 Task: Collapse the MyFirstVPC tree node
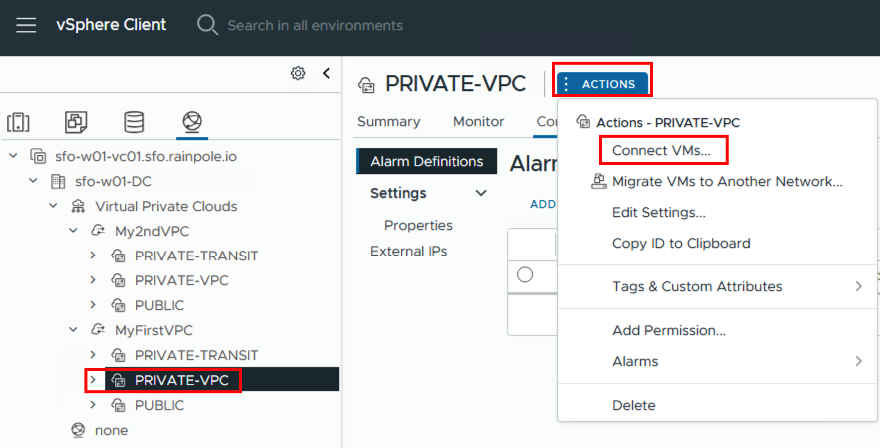(x=73, y=330)
